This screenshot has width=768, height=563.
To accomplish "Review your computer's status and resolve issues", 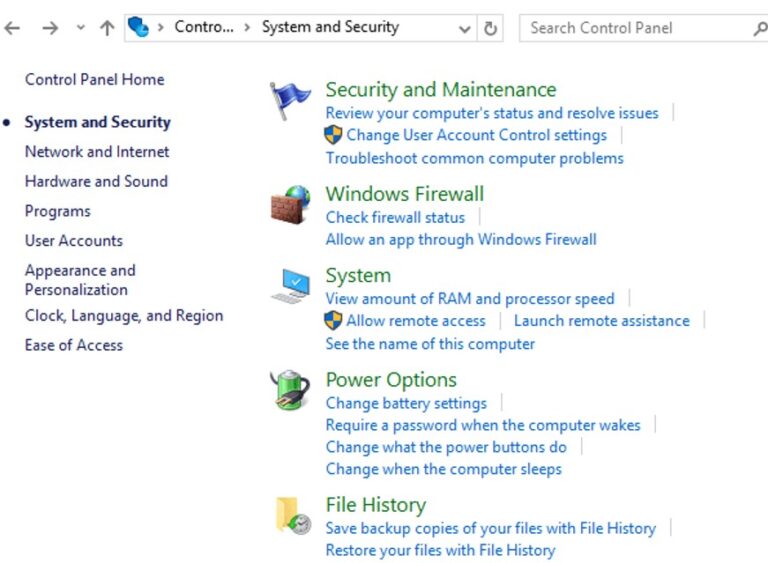I will click(x=492, y=113).
